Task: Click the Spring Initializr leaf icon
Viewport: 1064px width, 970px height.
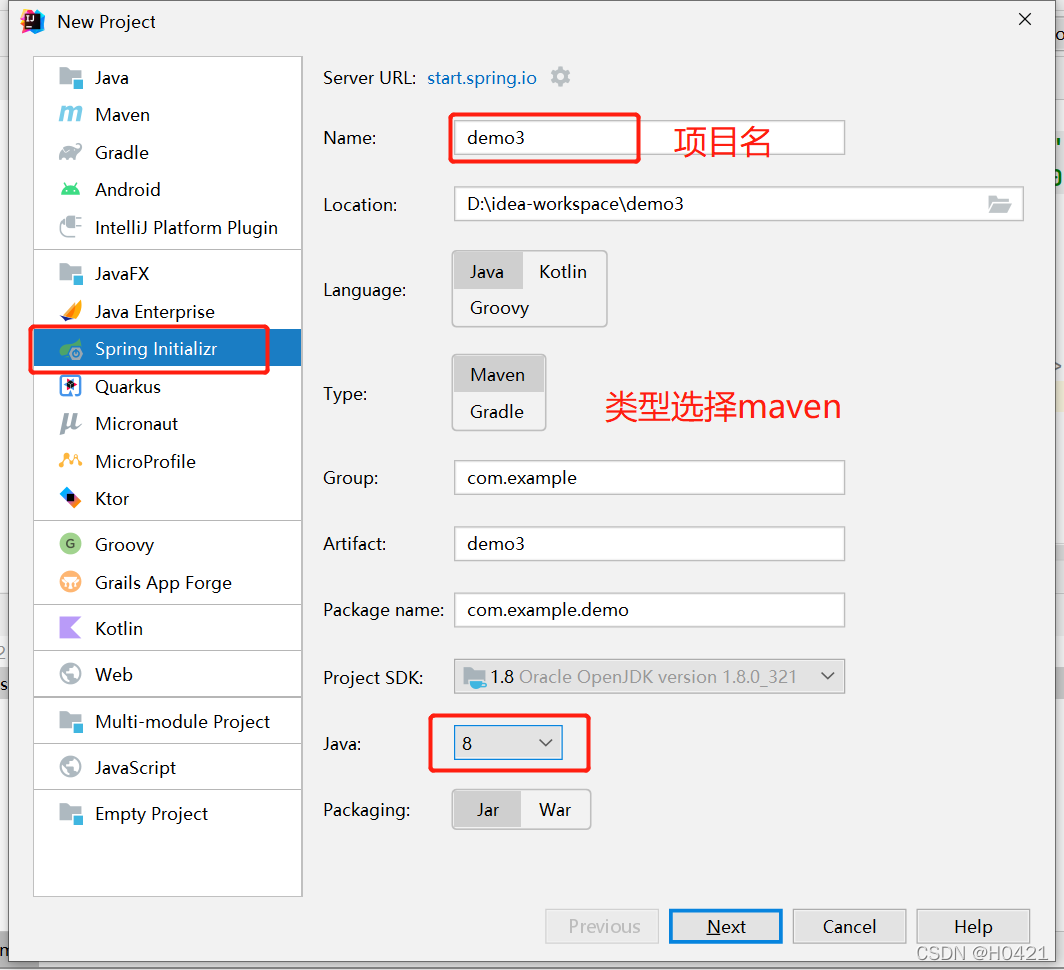Action: [x=71, y=349]
